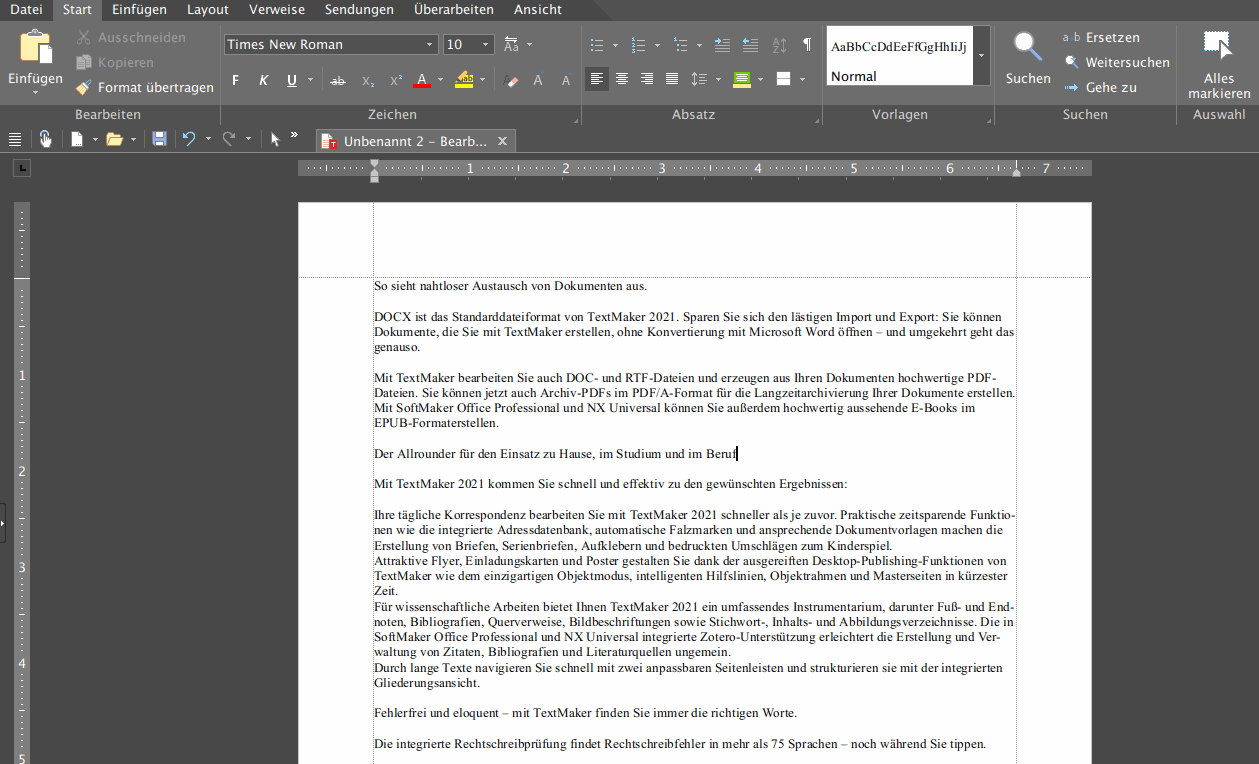Apply the yellow highlighter color
The width and height of the screenshot is (1259, 764).
pyautogui.click(x=464, y=80)
